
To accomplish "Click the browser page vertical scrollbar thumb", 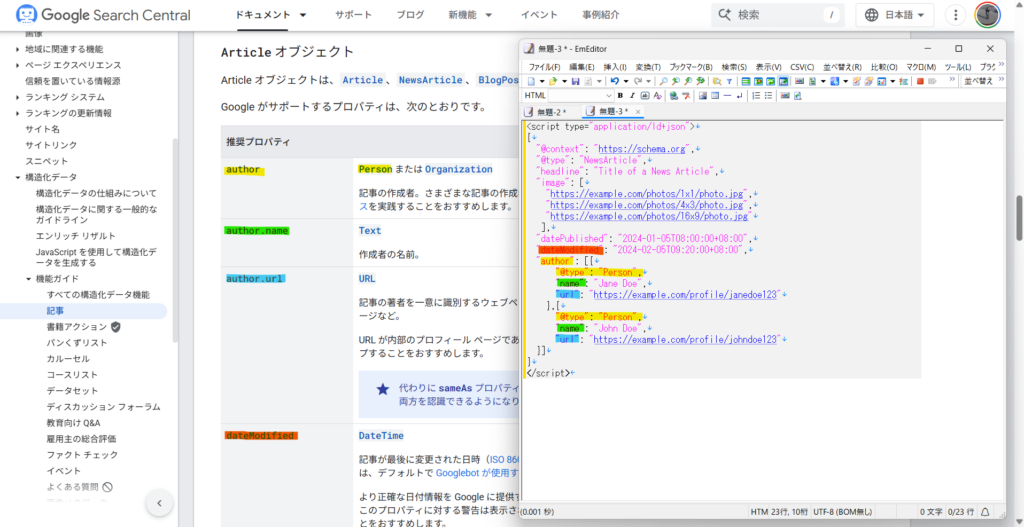I will (x=1019, y=219).
